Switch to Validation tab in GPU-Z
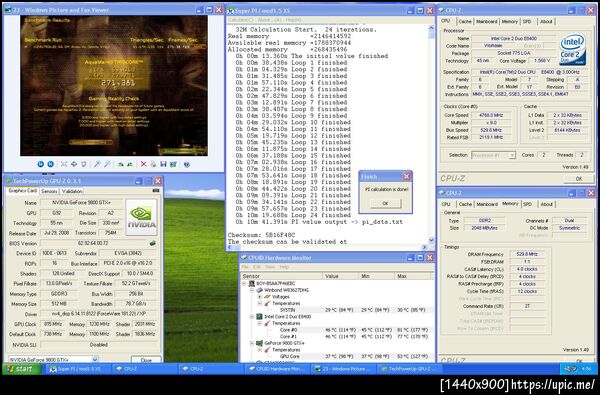600x395 pixels. (x=72, y=191)
